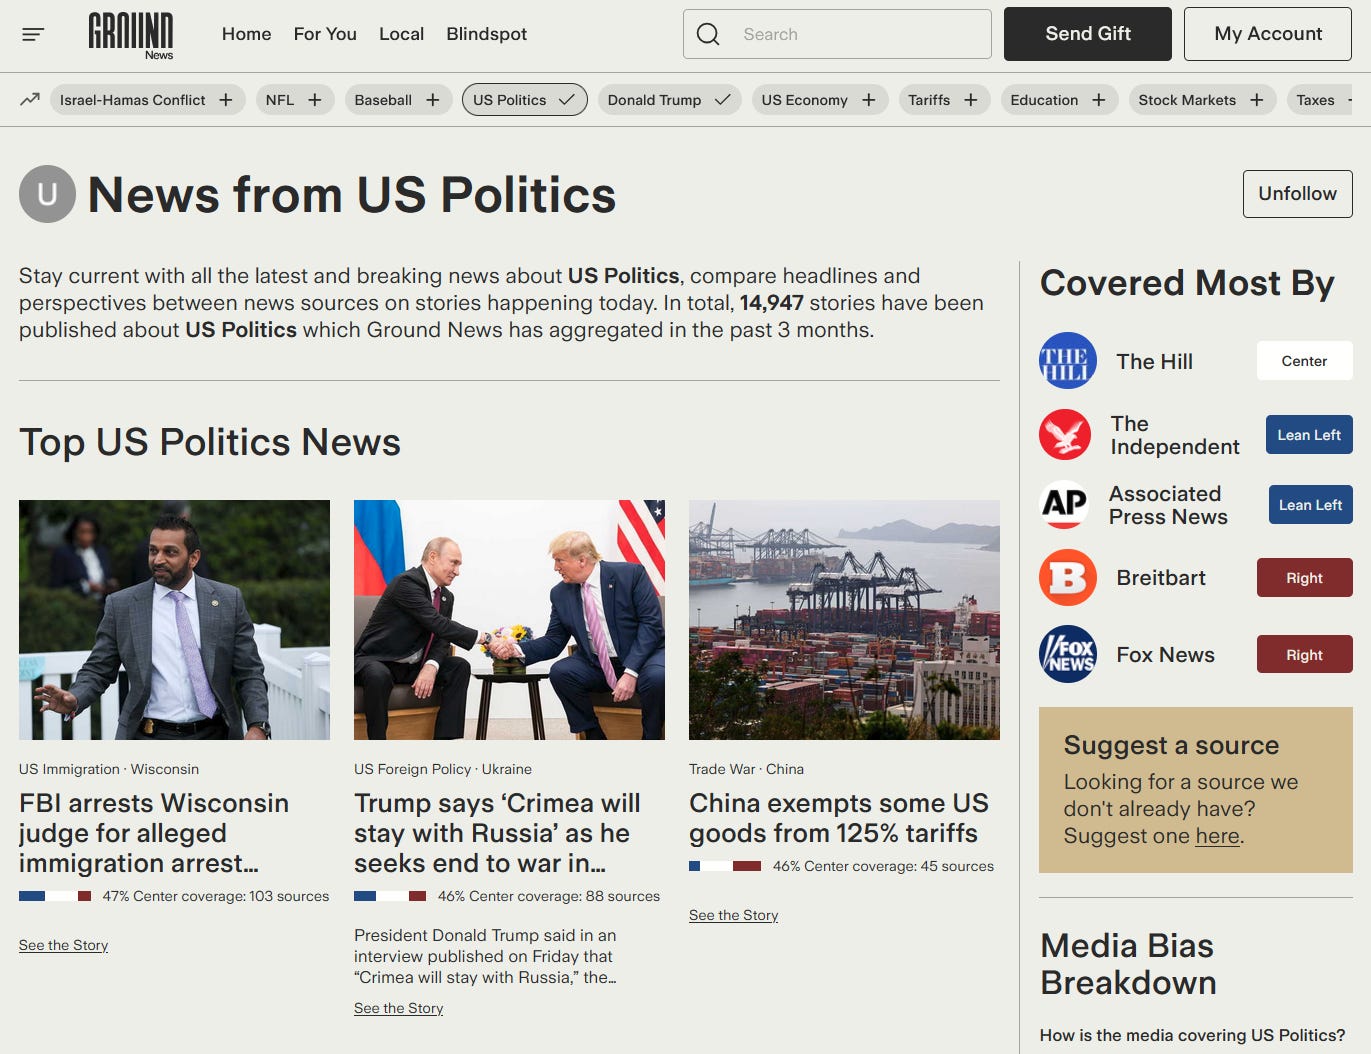Open headline China exempts some US goods
The height and width of the screenshot is (1054, 1371).
coord(838,818)
